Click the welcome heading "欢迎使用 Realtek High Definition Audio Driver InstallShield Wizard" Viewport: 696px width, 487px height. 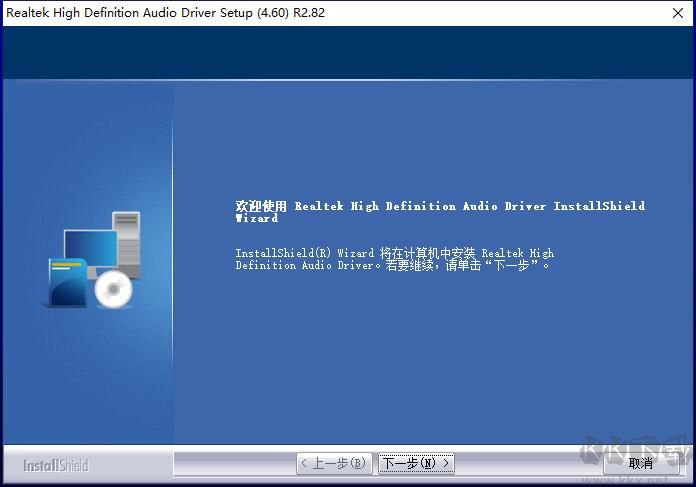(x=440, y=212)
